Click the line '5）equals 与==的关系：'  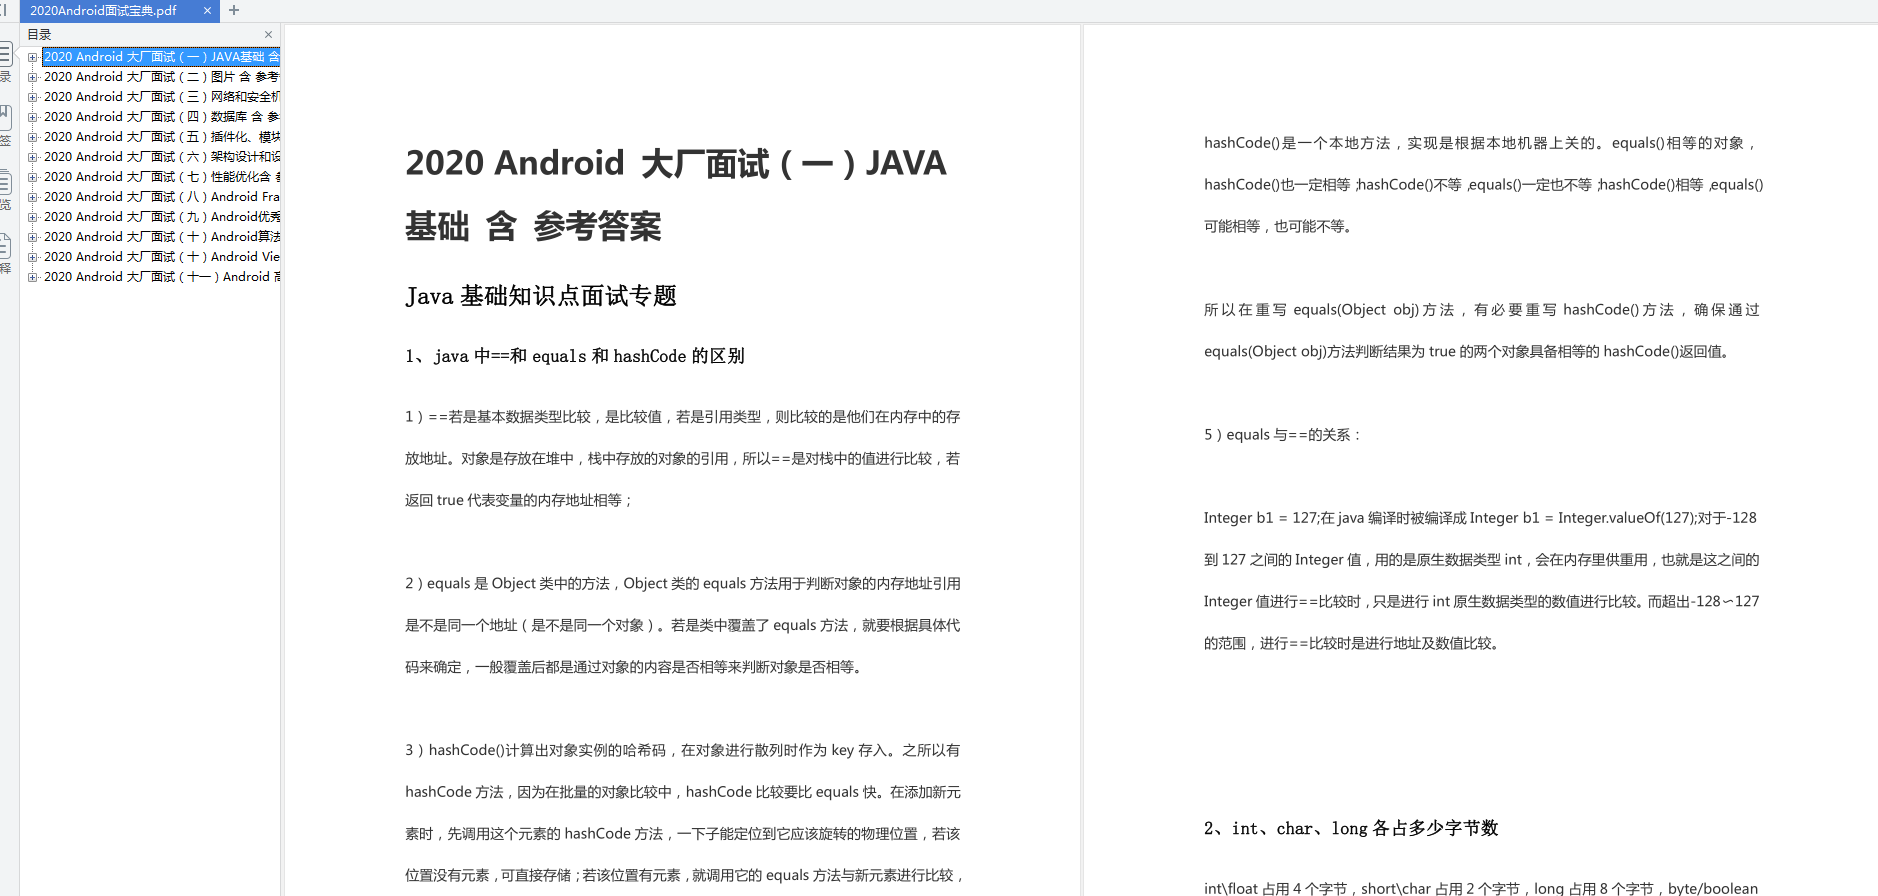click(1282, 435)
